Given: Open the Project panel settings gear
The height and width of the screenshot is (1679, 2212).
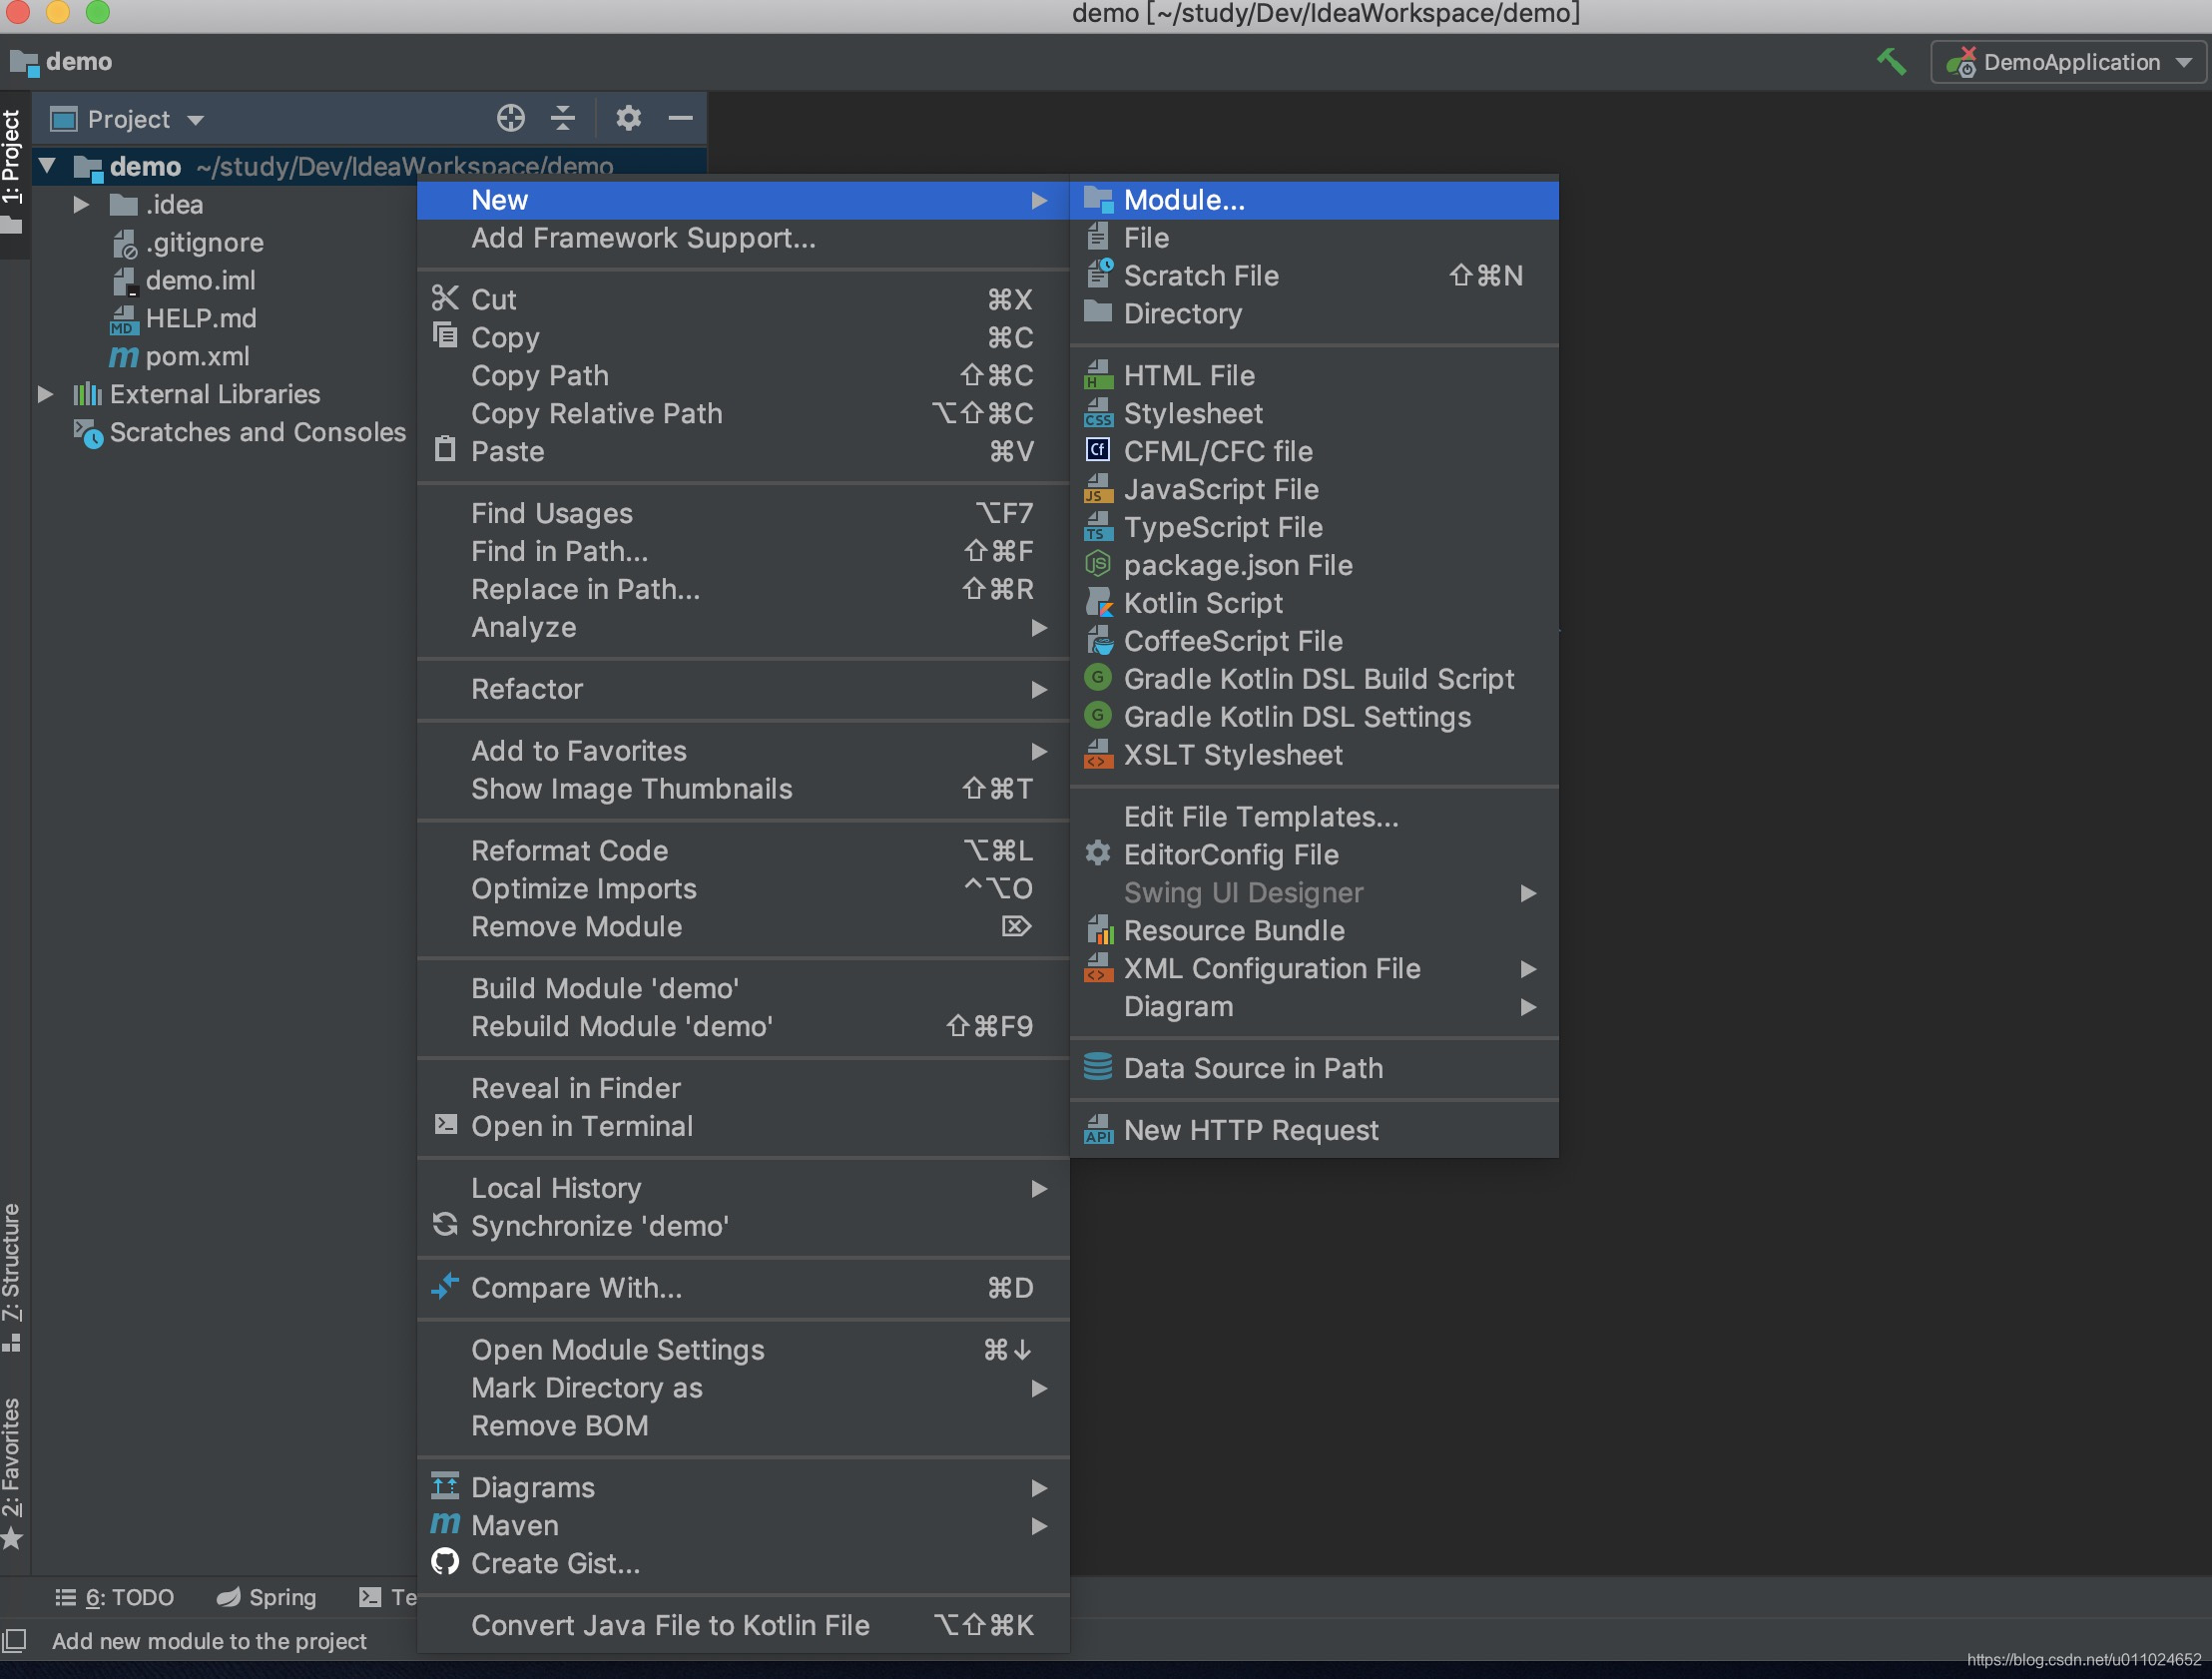Looking at the screenshot, I should (x=628, y=119).
